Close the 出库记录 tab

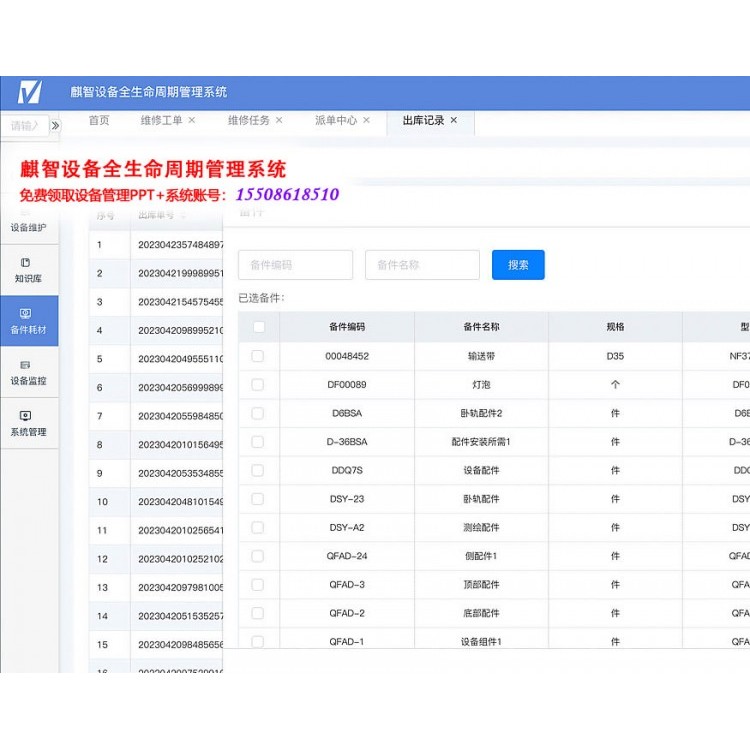(x=454, y=120)
